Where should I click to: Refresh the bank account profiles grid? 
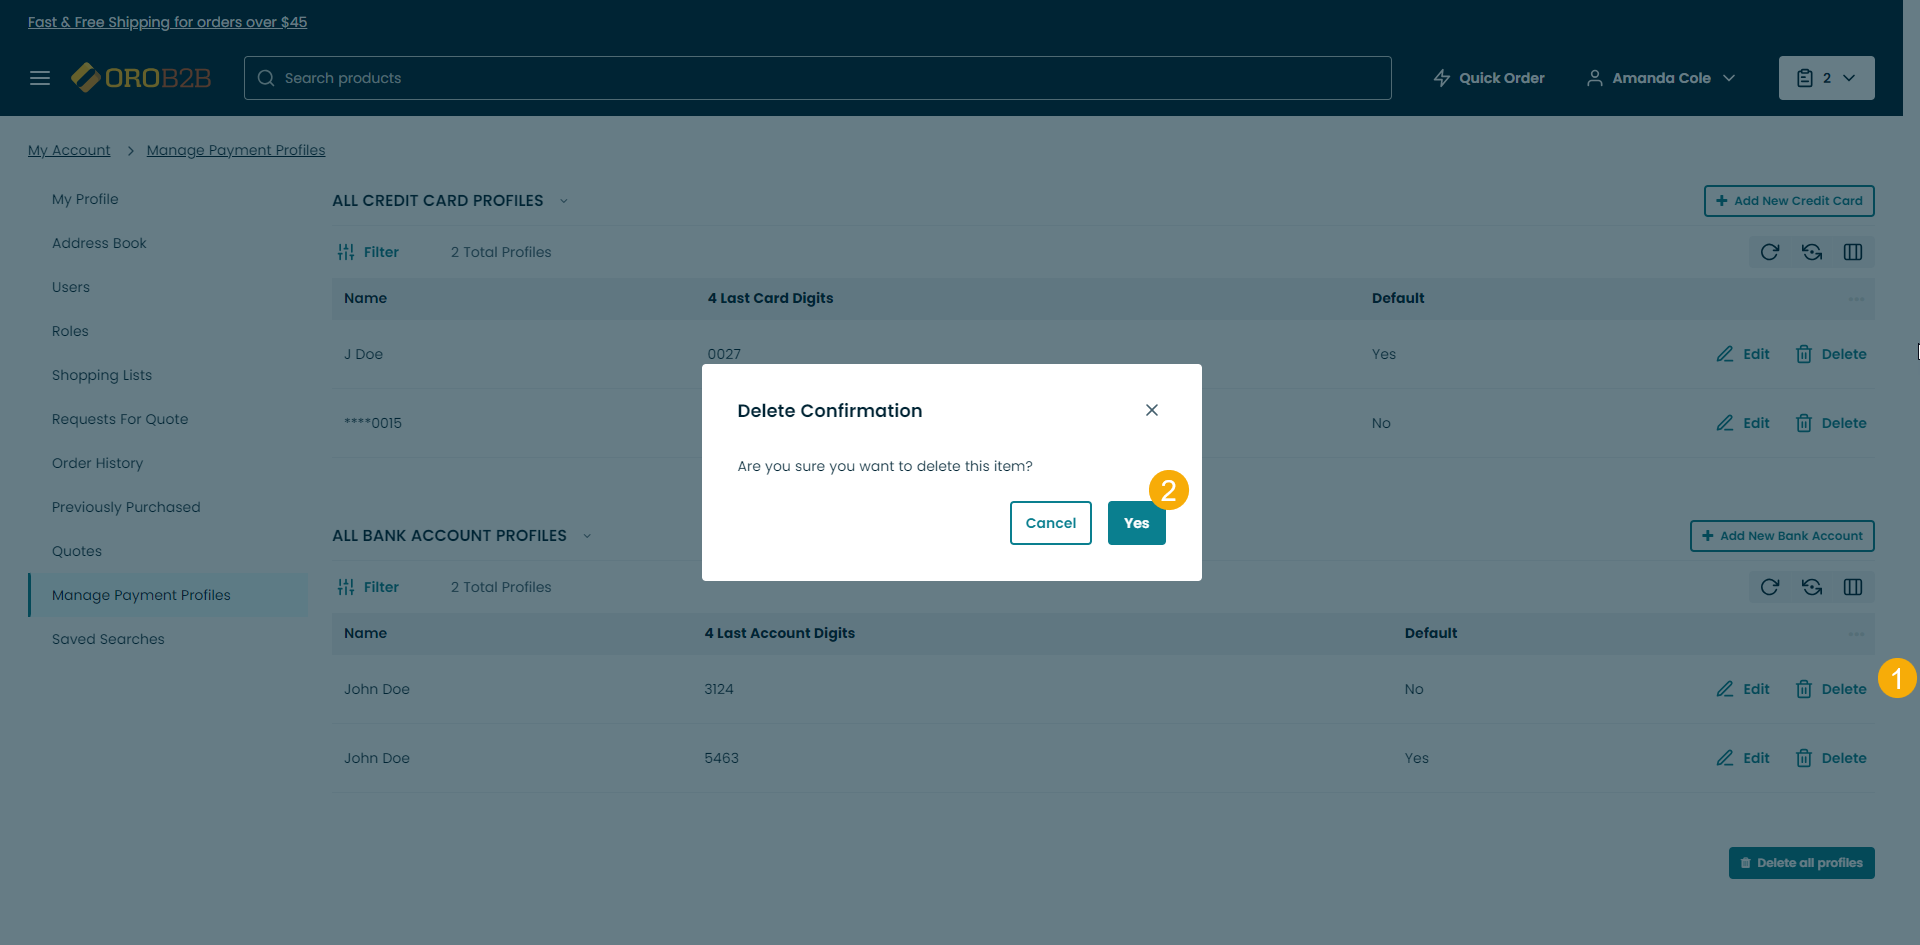(1769, 587)
